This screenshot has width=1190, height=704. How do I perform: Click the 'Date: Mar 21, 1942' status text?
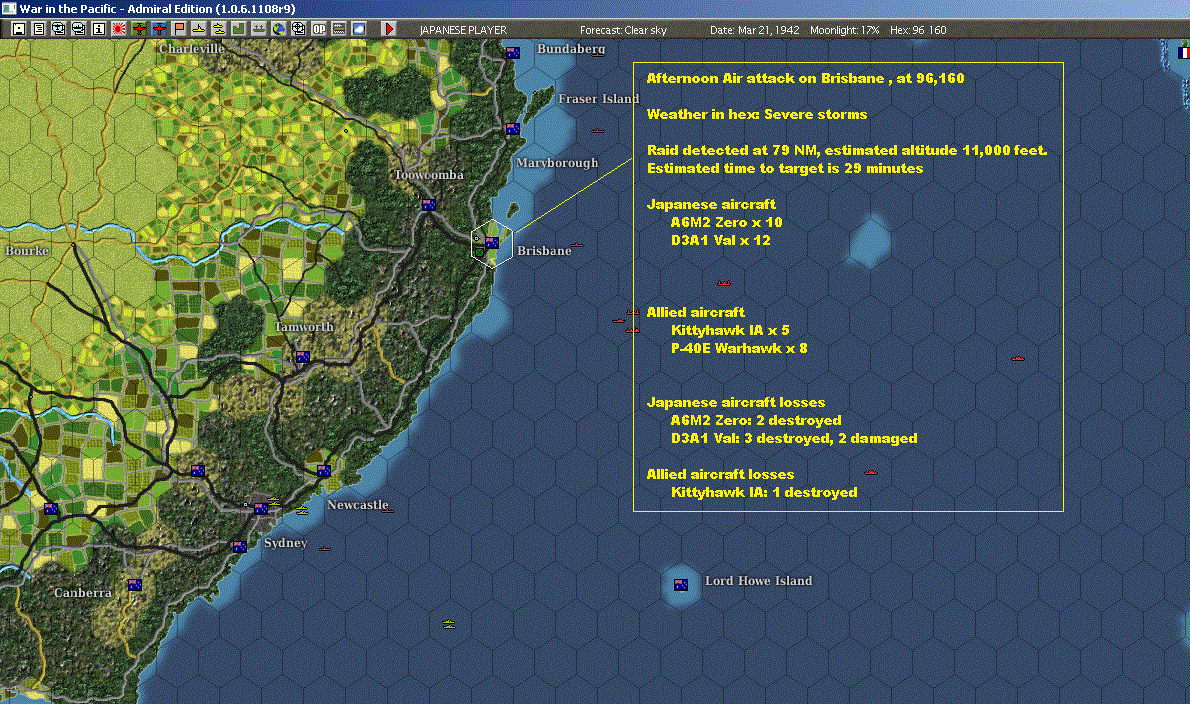point(754,30)
